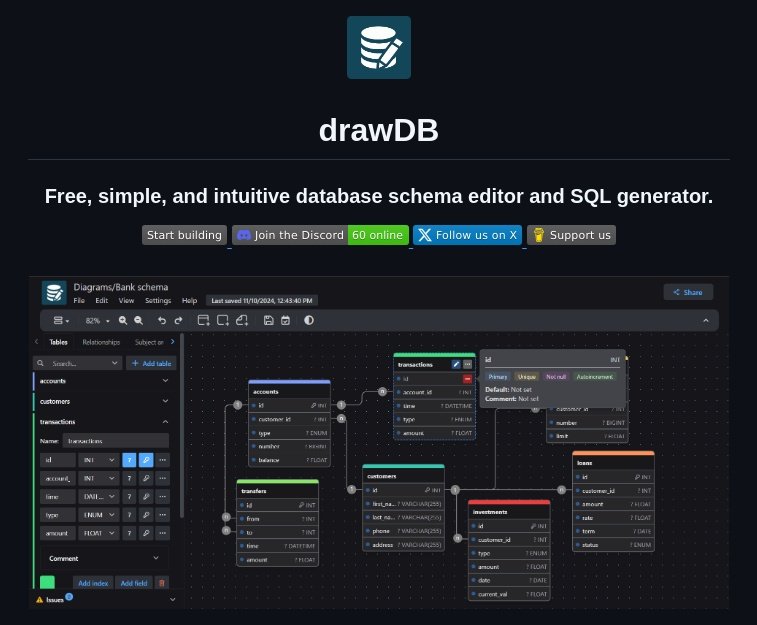Screen dimensions: 757x625
Task: Open the View menu
Action: point(126,301)
